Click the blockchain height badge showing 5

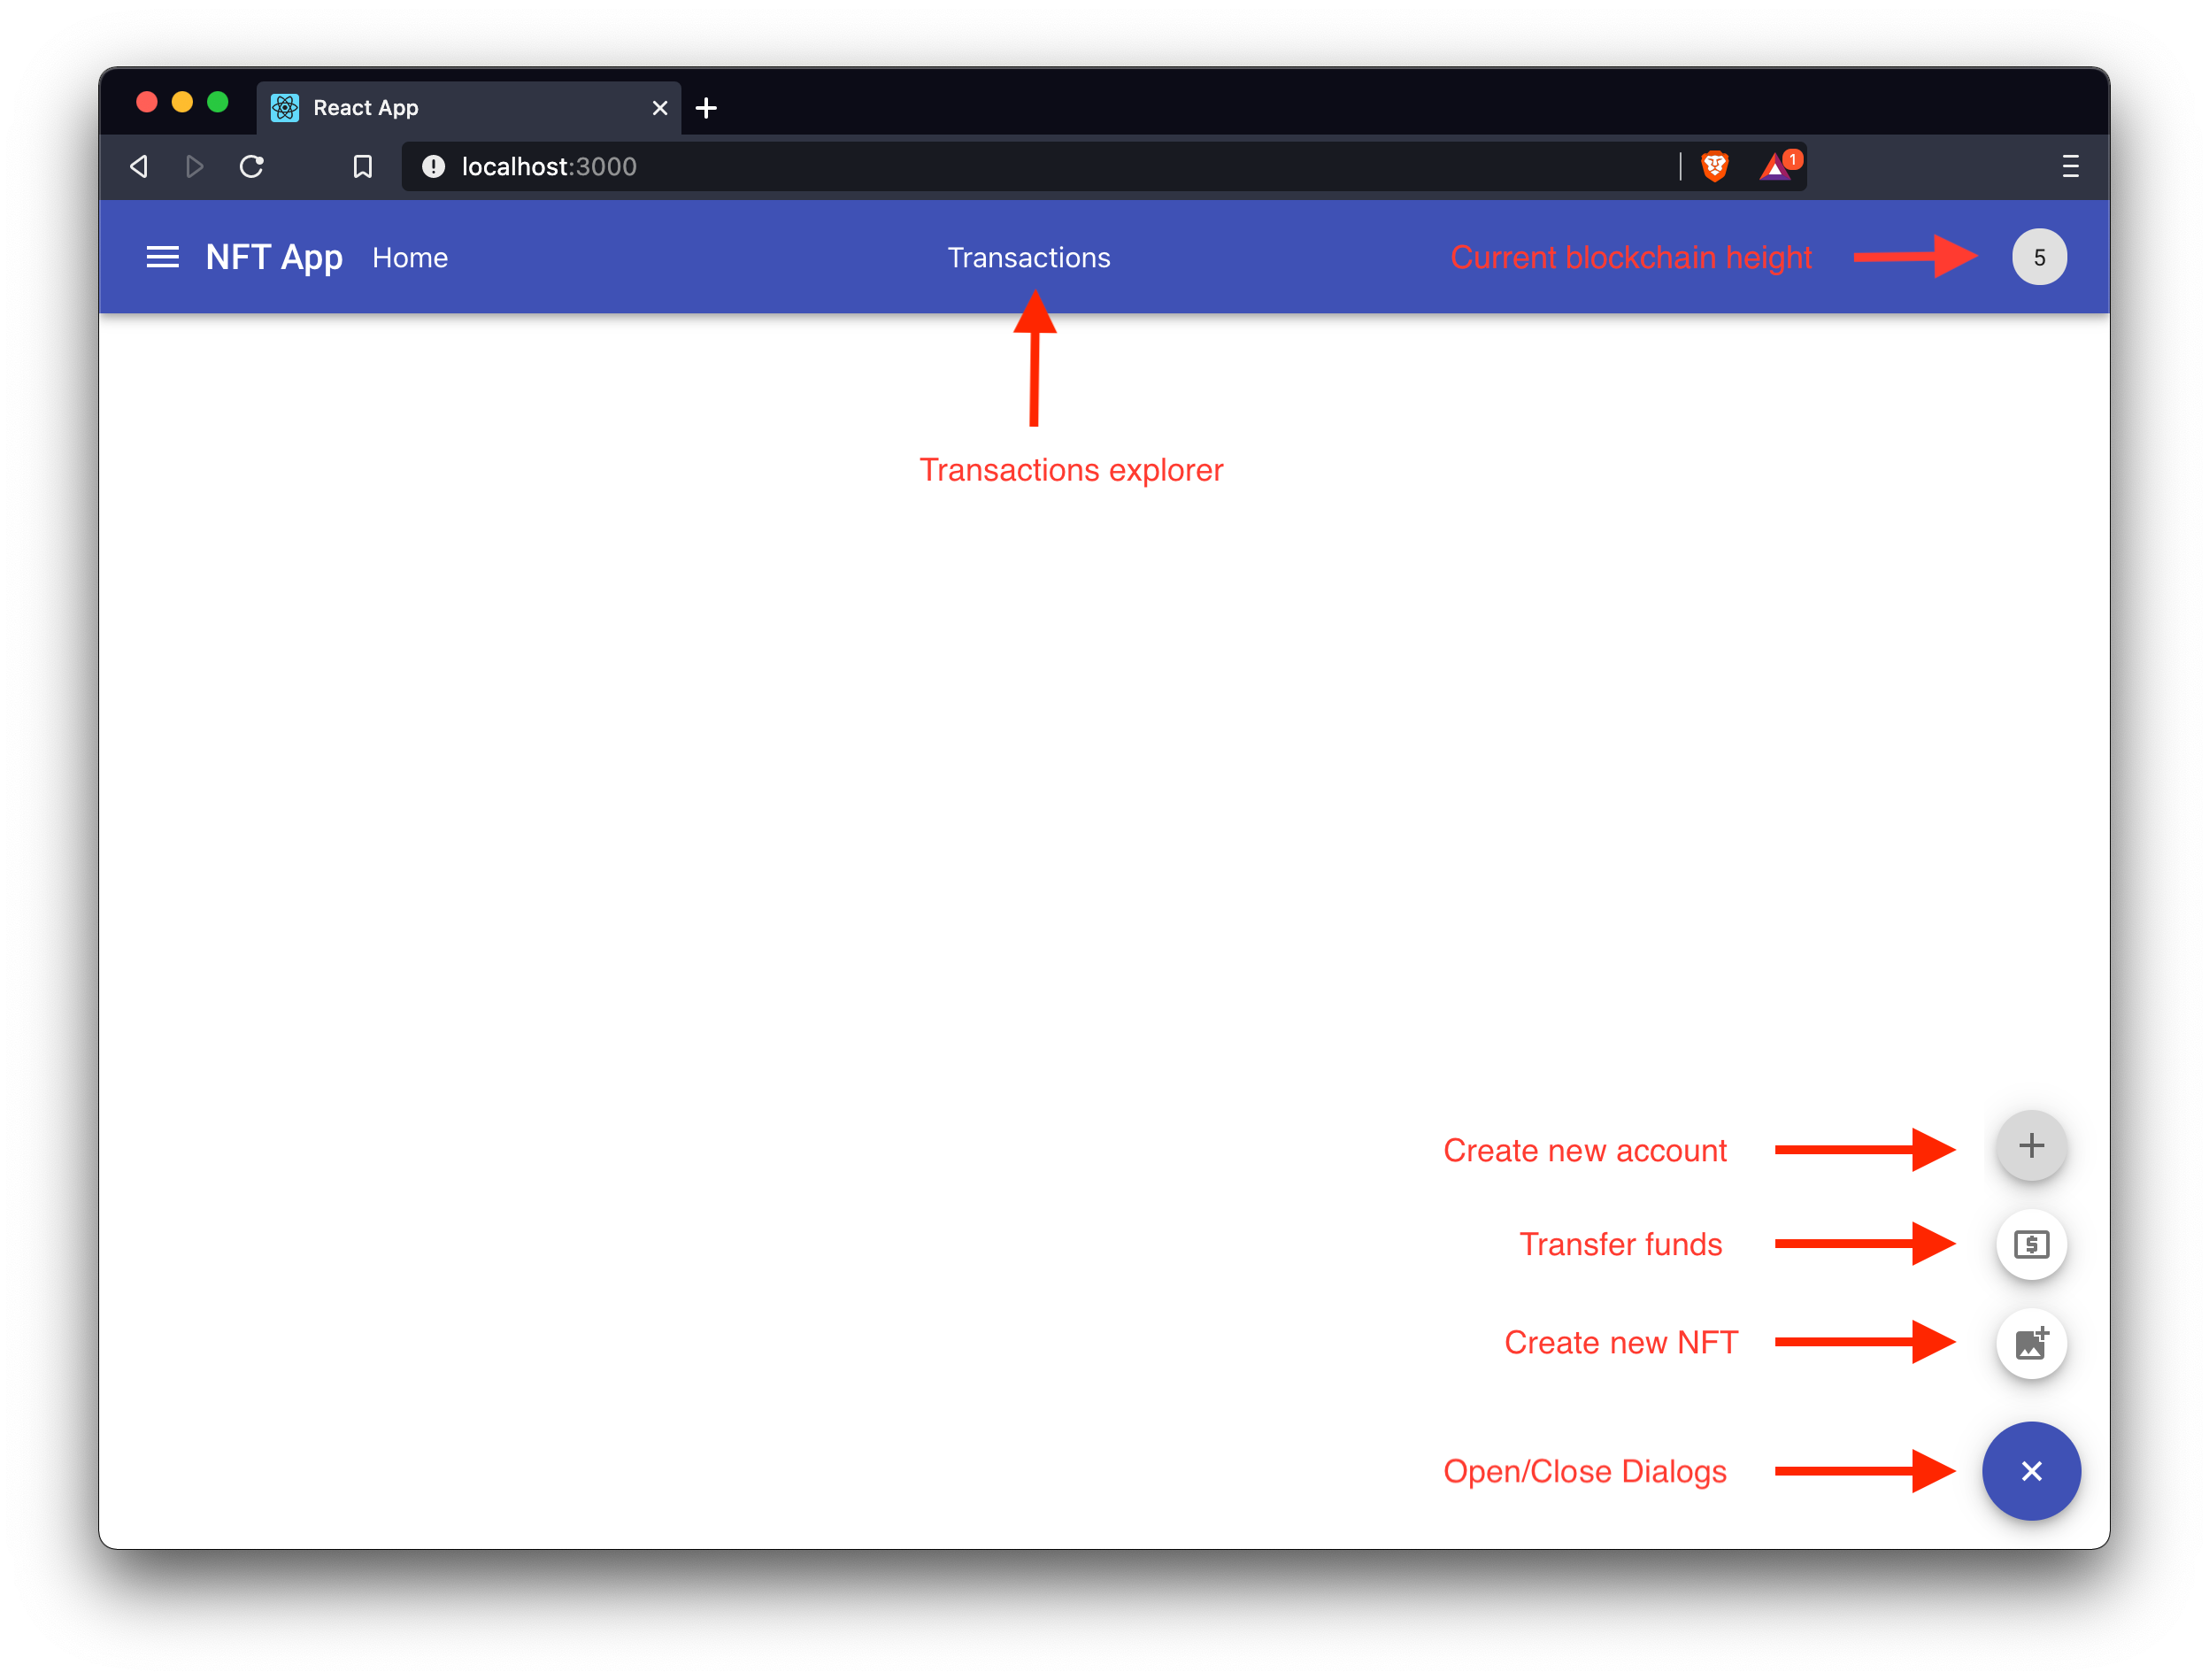tap(2039, 257)
